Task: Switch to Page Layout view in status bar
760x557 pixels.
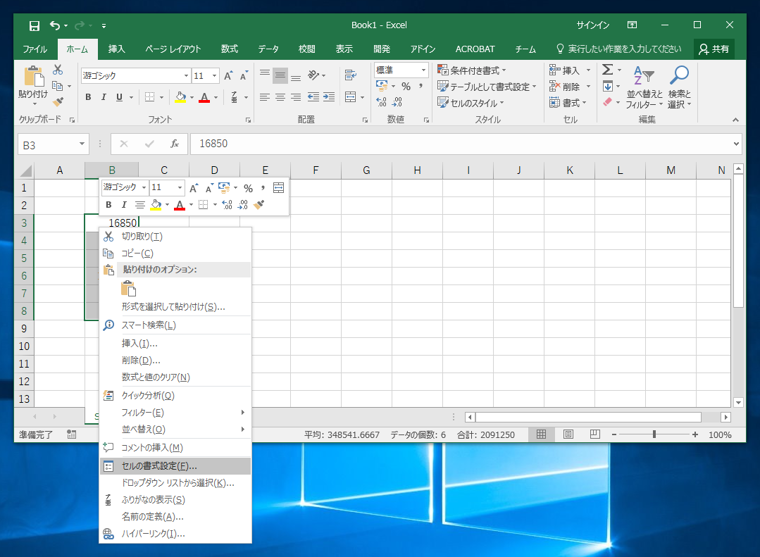Action: click(568, 434)
